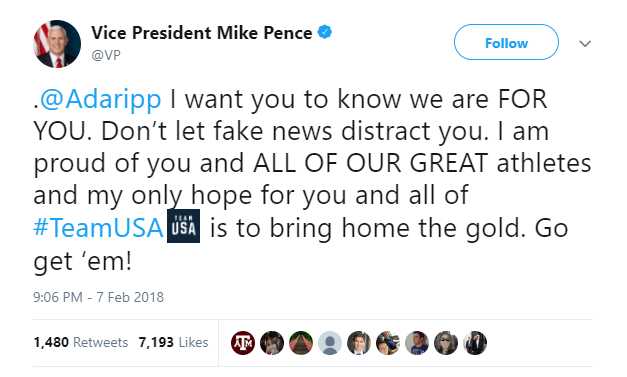This screenshot has width=627, height=377.
Task: View the 1,480 Retweets list
Action: point(81,342)
